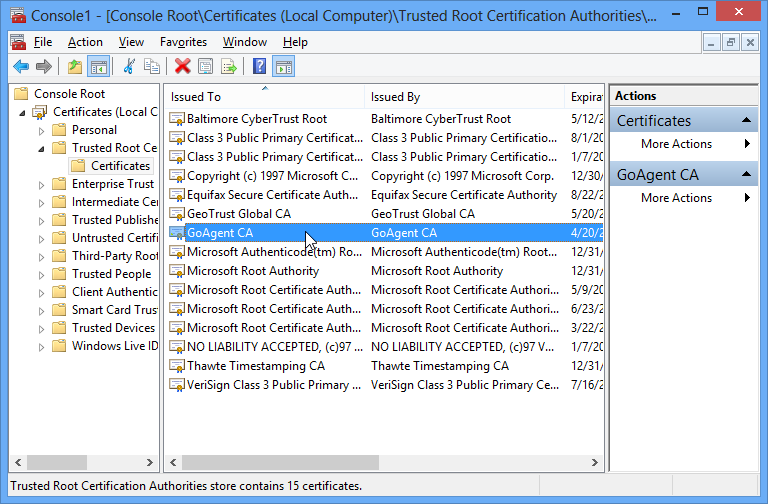Click the blue Help question mark icon
Image resolution: width=768 pixels, height=504 pixels.
click(259, 66)
